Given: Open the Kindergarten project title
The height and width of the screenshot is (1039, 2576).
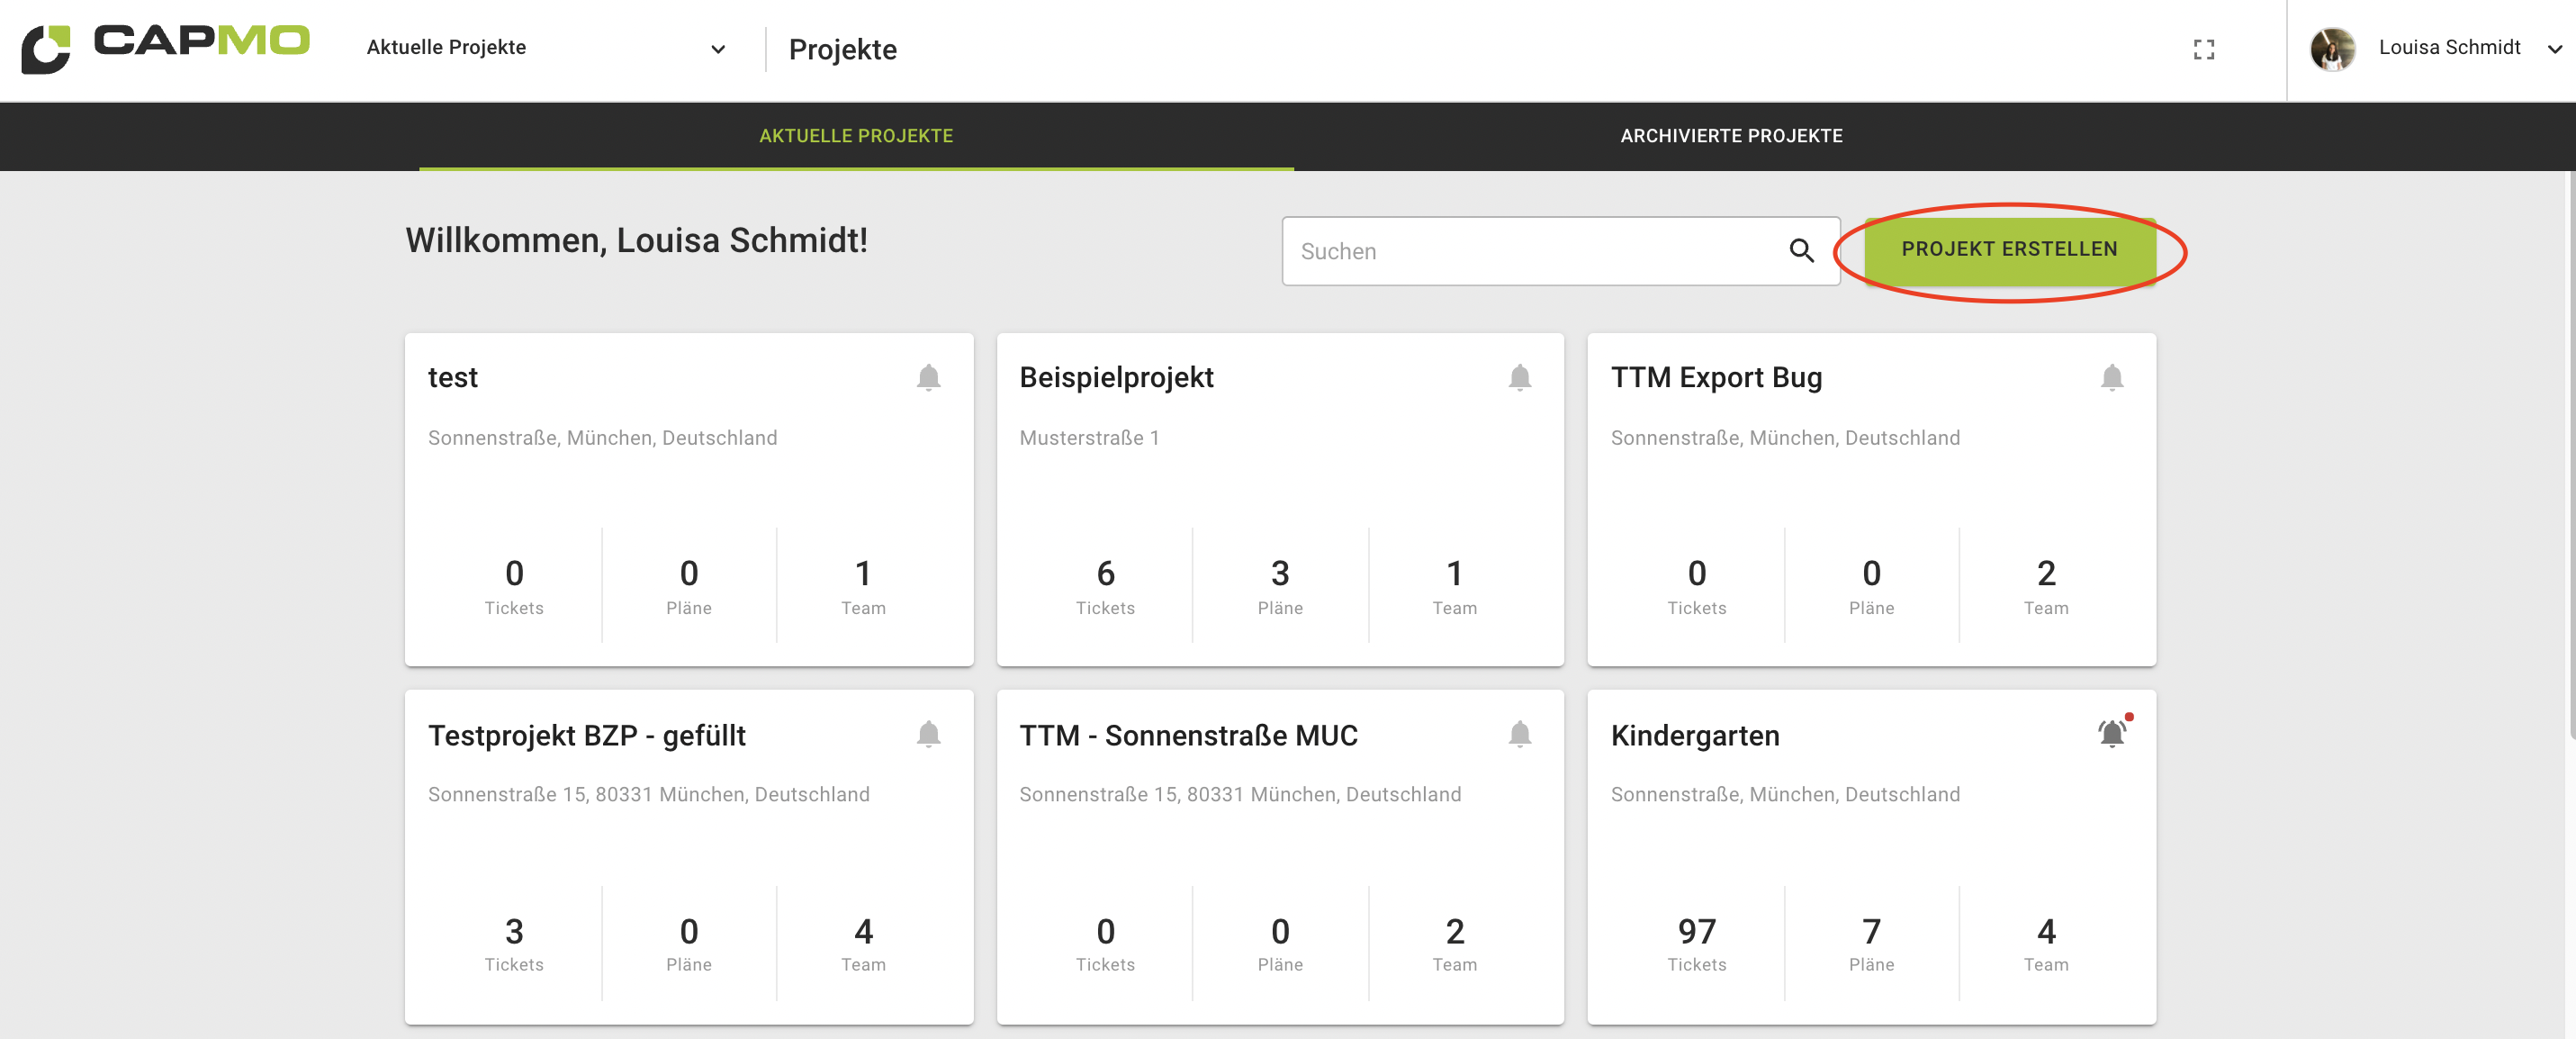Looking at the screenshot, I should (x=1694, y=736).
